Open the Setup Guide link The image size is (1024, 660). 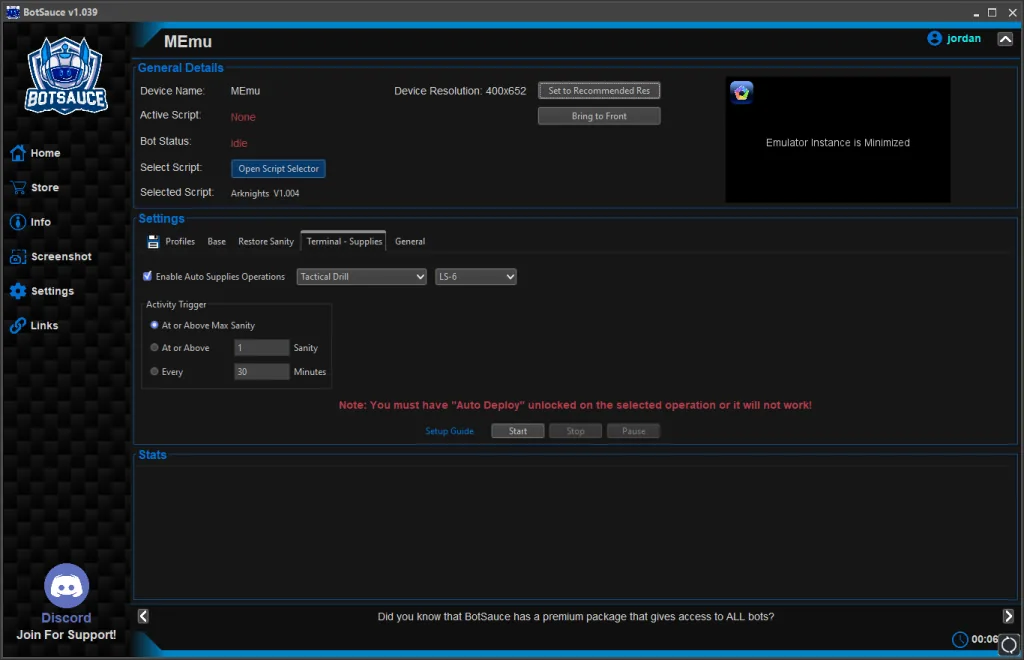(449, 431)
